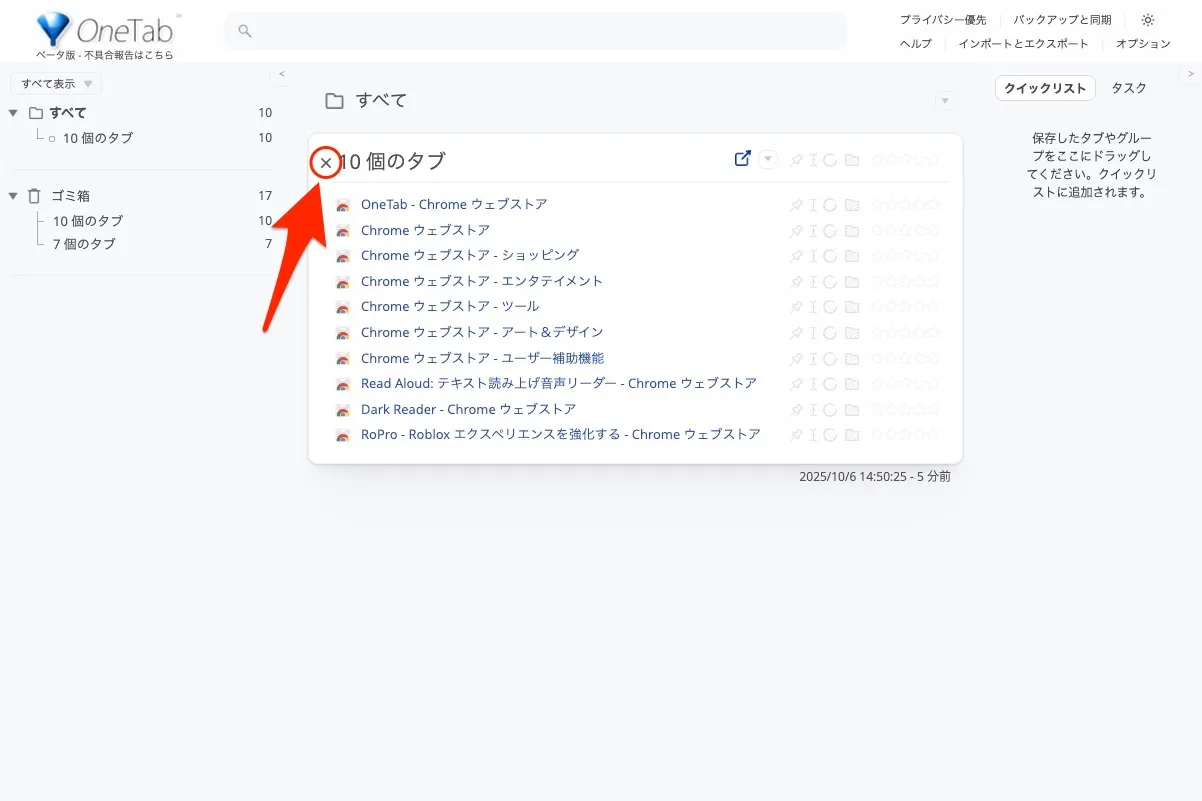Viewport: 1202px width, 801px height.
Task: Open the インポートとエクスポート menu link
Action: (x=1023, y=44)
